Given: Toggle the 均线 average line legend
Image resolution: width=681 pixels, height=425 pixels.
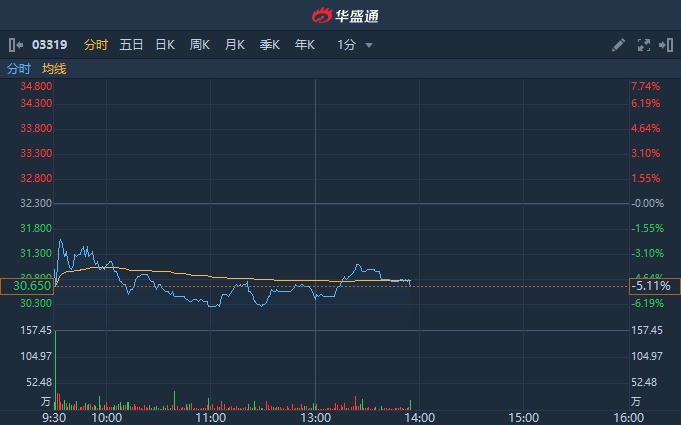Looking at the screenshot, I should click(54, 69).
